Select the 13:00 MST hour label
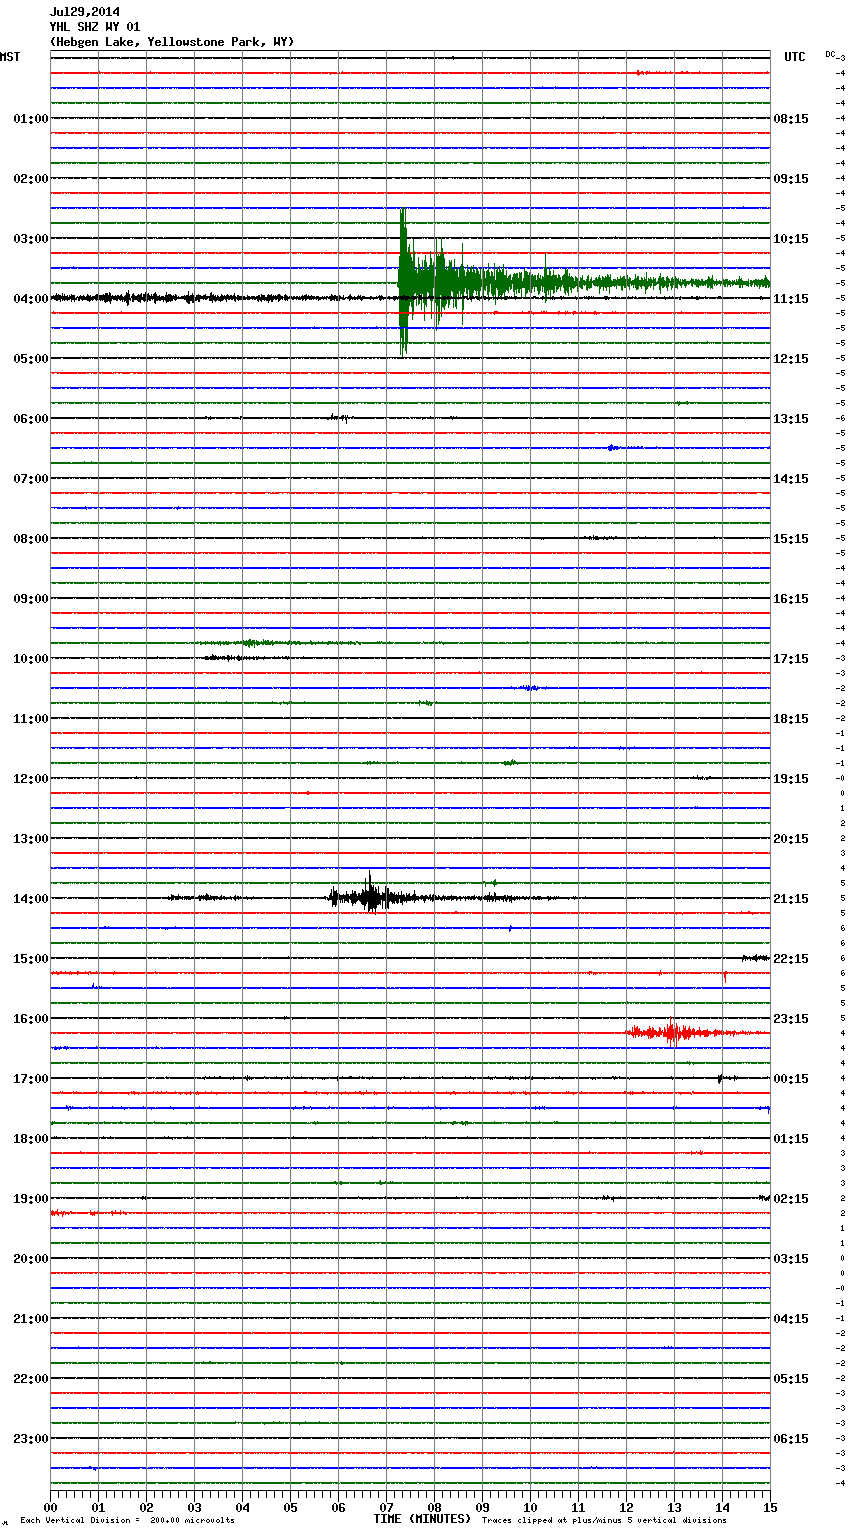850x1534 pixels. click(31, 838)
